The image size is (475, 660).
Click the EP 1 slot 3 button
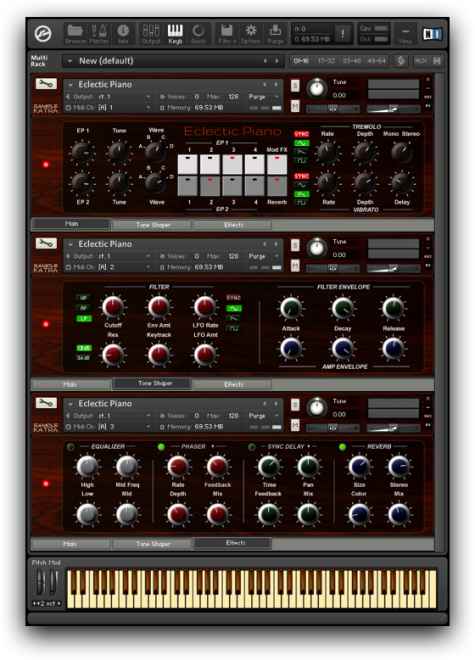pos(232,165)
